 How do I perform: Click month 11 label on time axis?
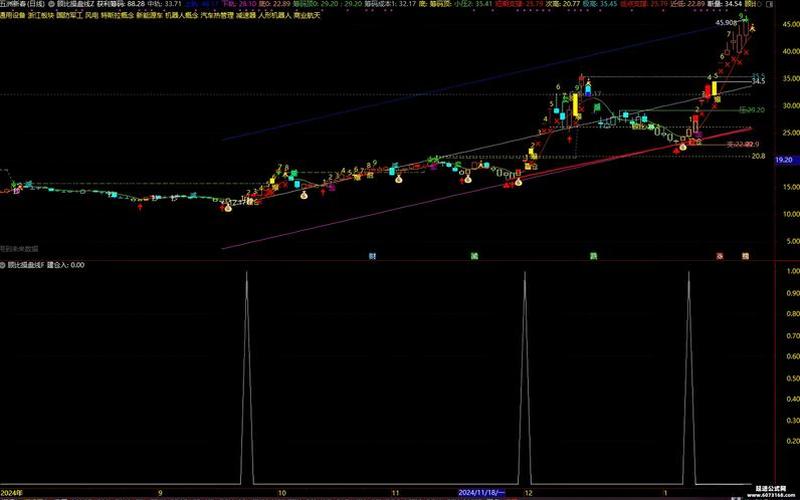(396, 493)
